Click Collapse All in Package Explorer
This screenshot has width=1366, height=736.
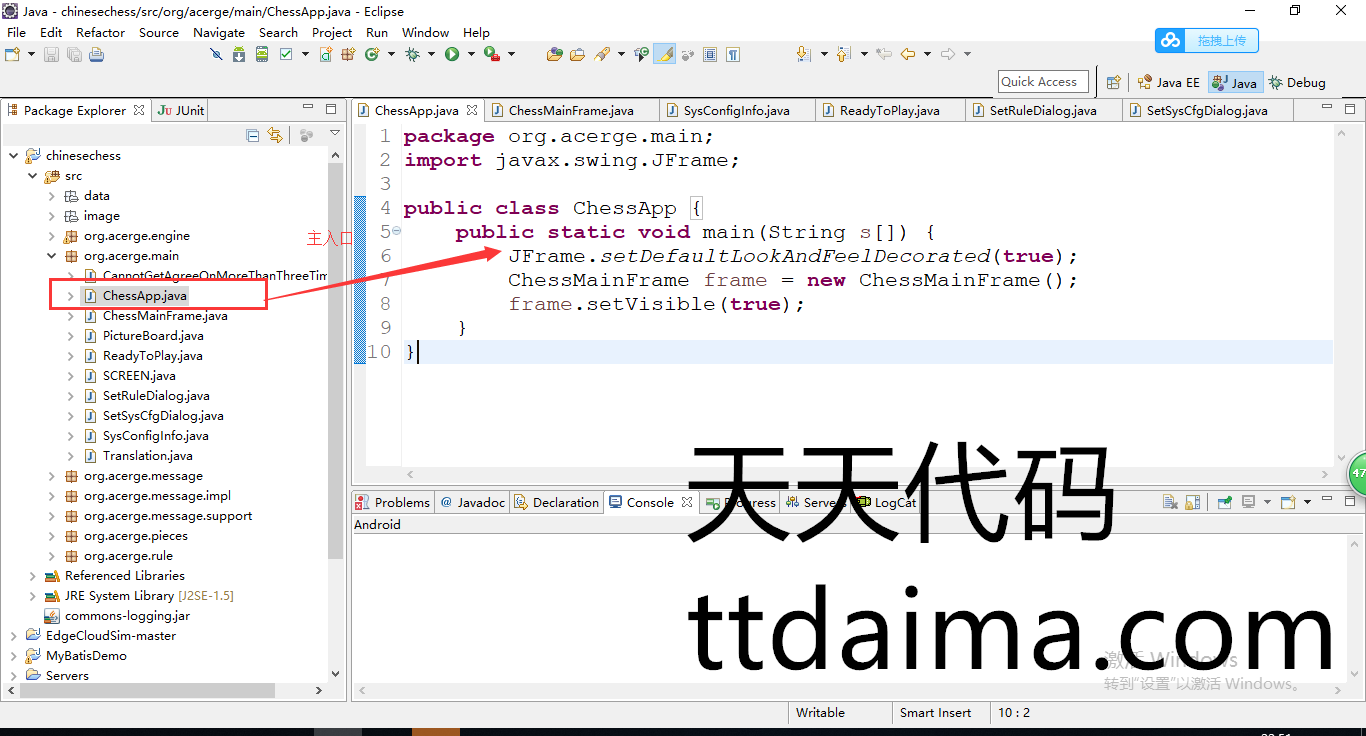point(253,135)
